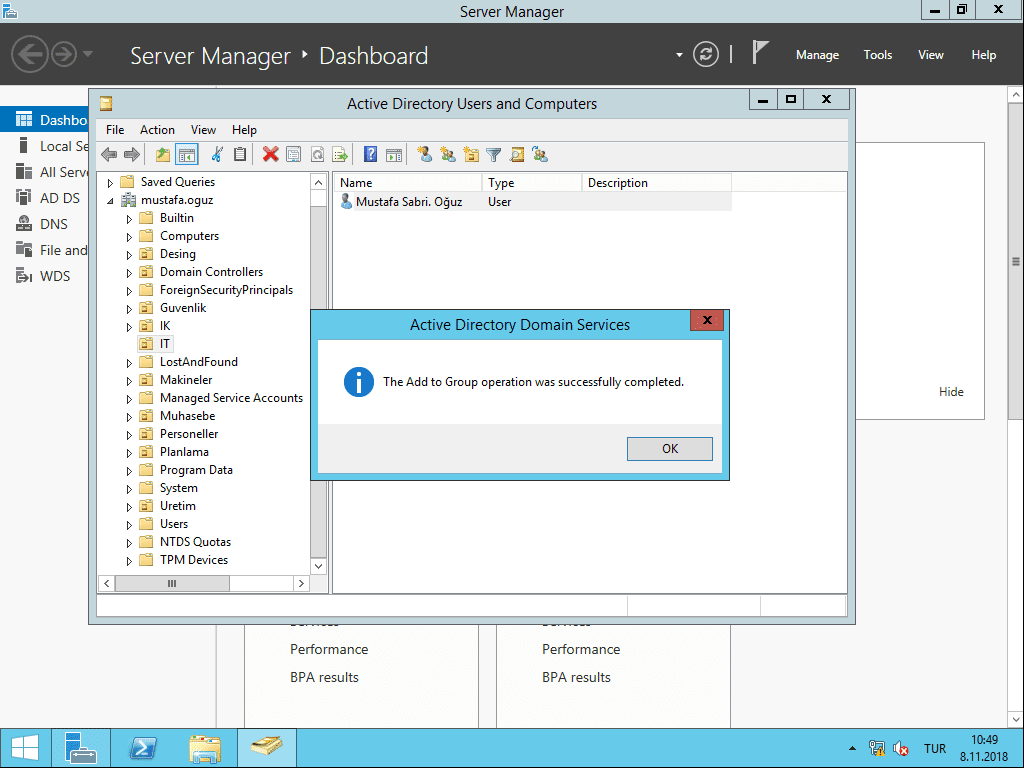The image size is (1024, 768).
Task: Expand the Guvenlik OU
Action: (129, 309)
